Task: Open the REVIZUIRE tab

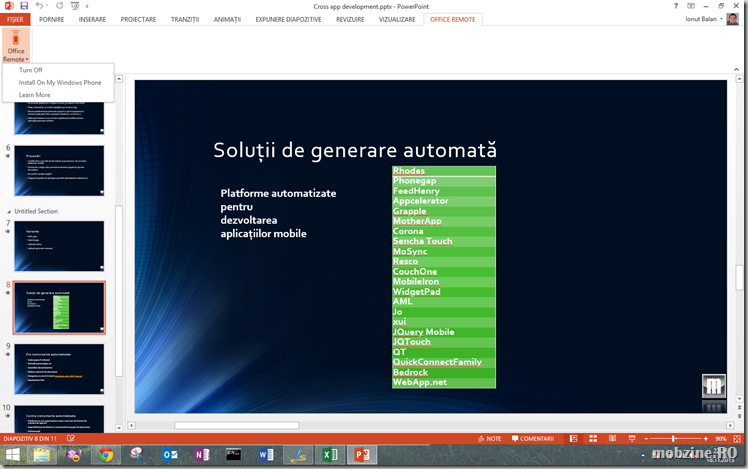Action: 350,19
